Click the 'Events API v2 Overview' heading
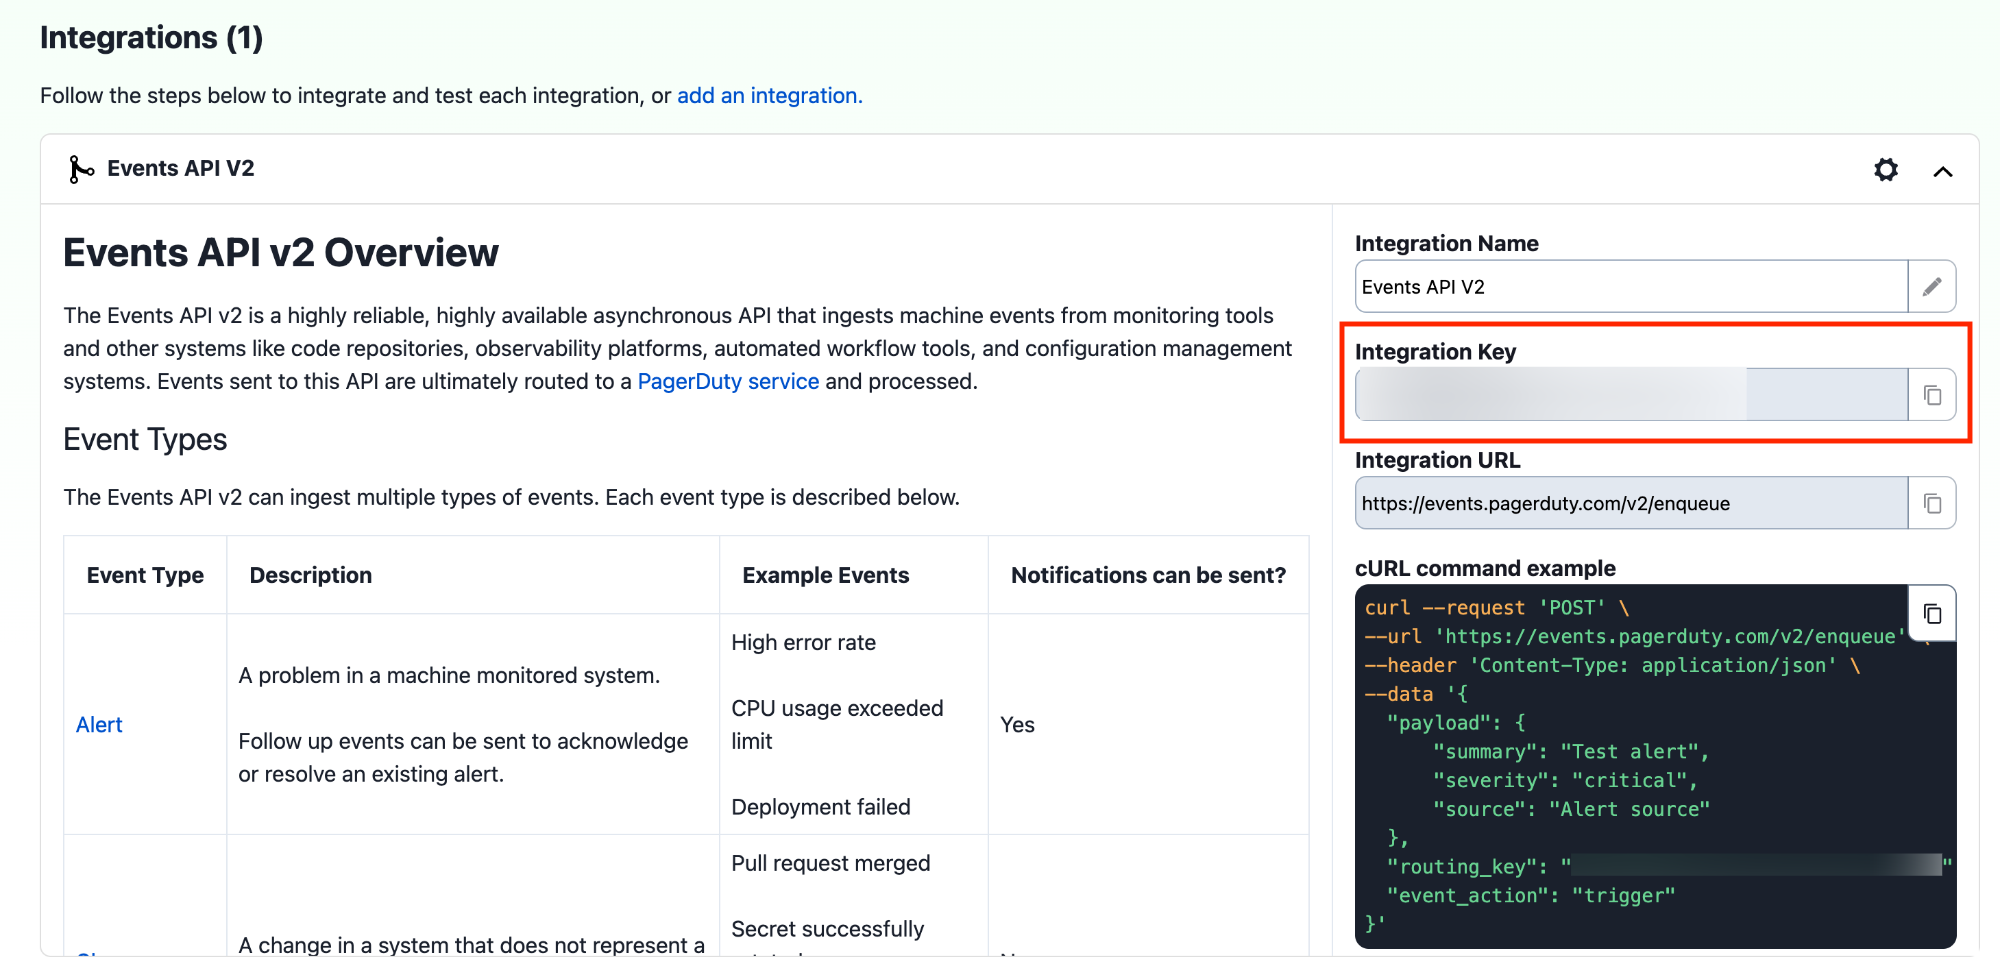 pyautogui.click(x=281, y=253)
